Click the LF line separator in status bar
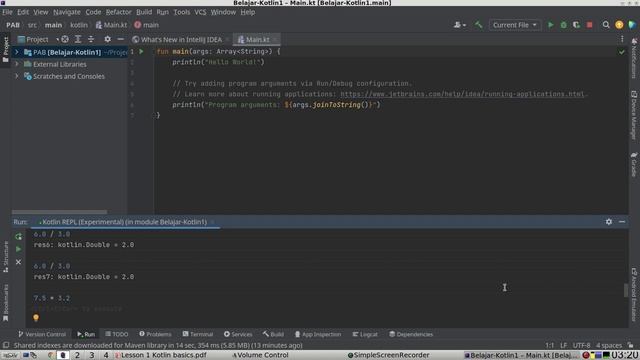The width and height of the screenshot is (640, 360). (563, 345)
